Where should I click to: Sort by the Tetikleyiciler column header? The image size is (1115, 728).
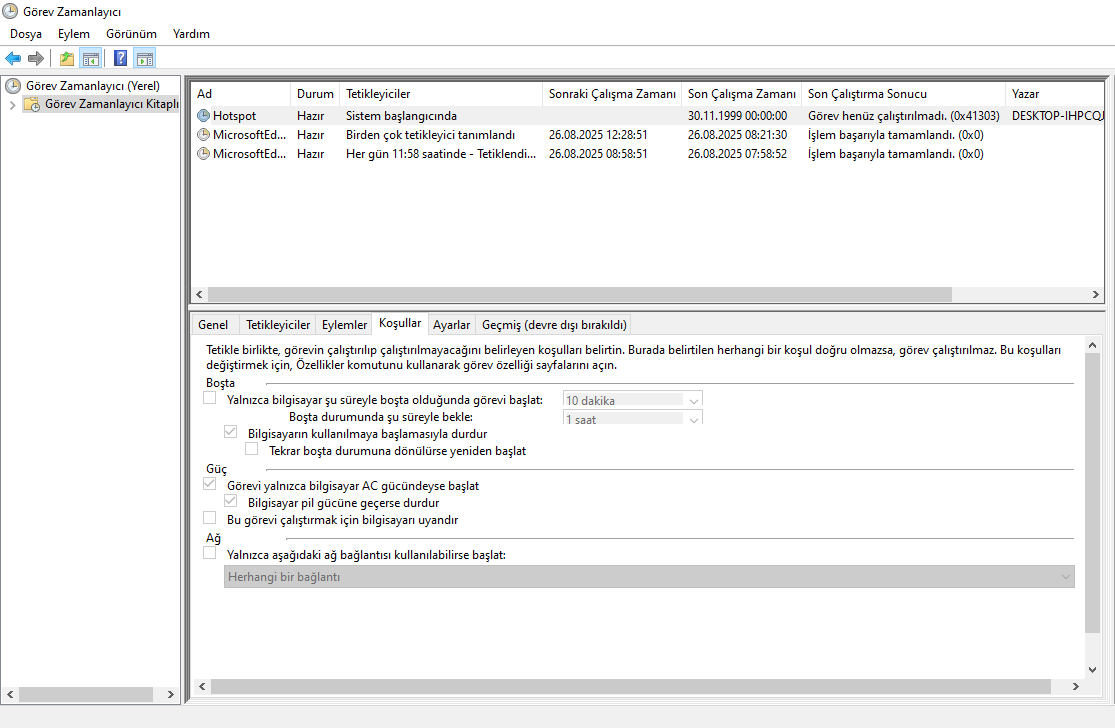coord(441,94)
